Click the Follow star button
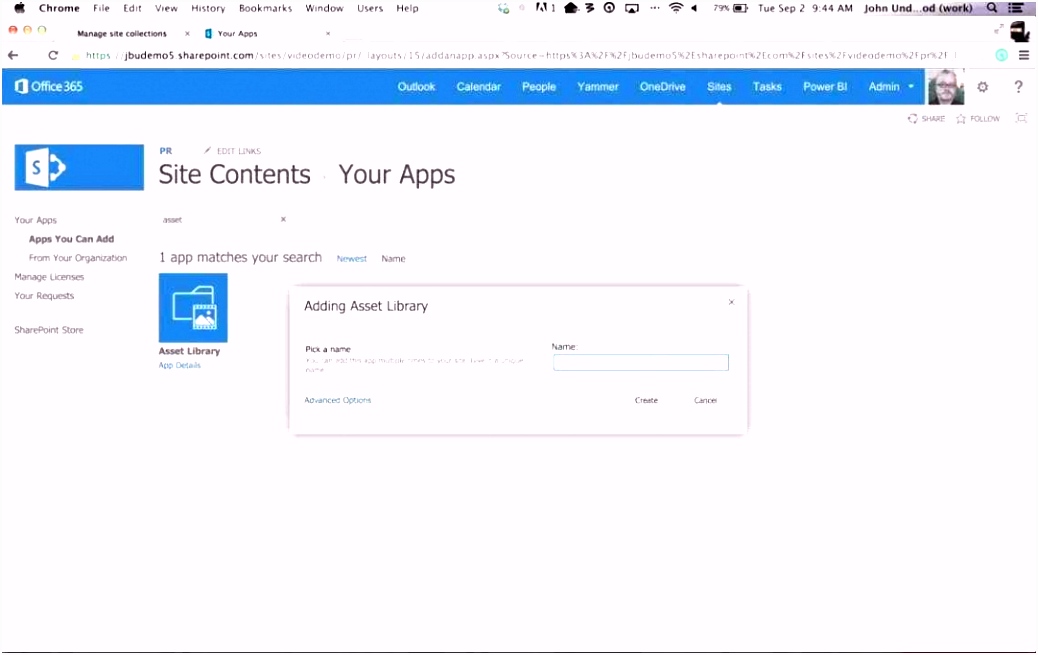This screenshot has width=1038, height=655. (x=978, y=119)
